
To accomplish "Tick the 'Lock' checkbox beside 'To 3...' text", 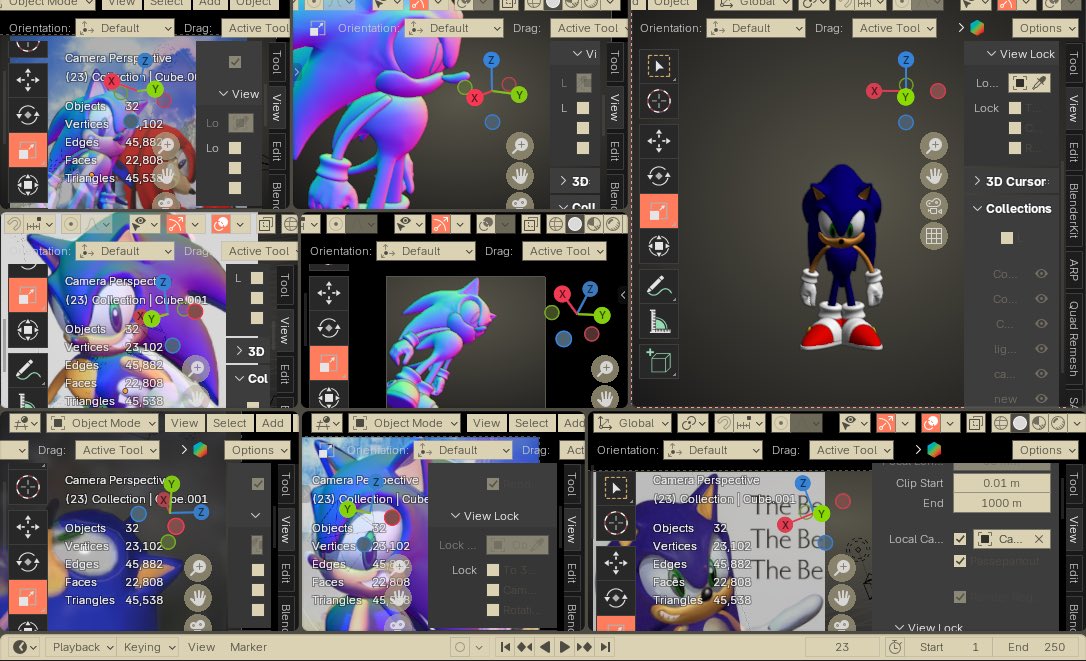I will pyautogui.click(x=493, y=570).
